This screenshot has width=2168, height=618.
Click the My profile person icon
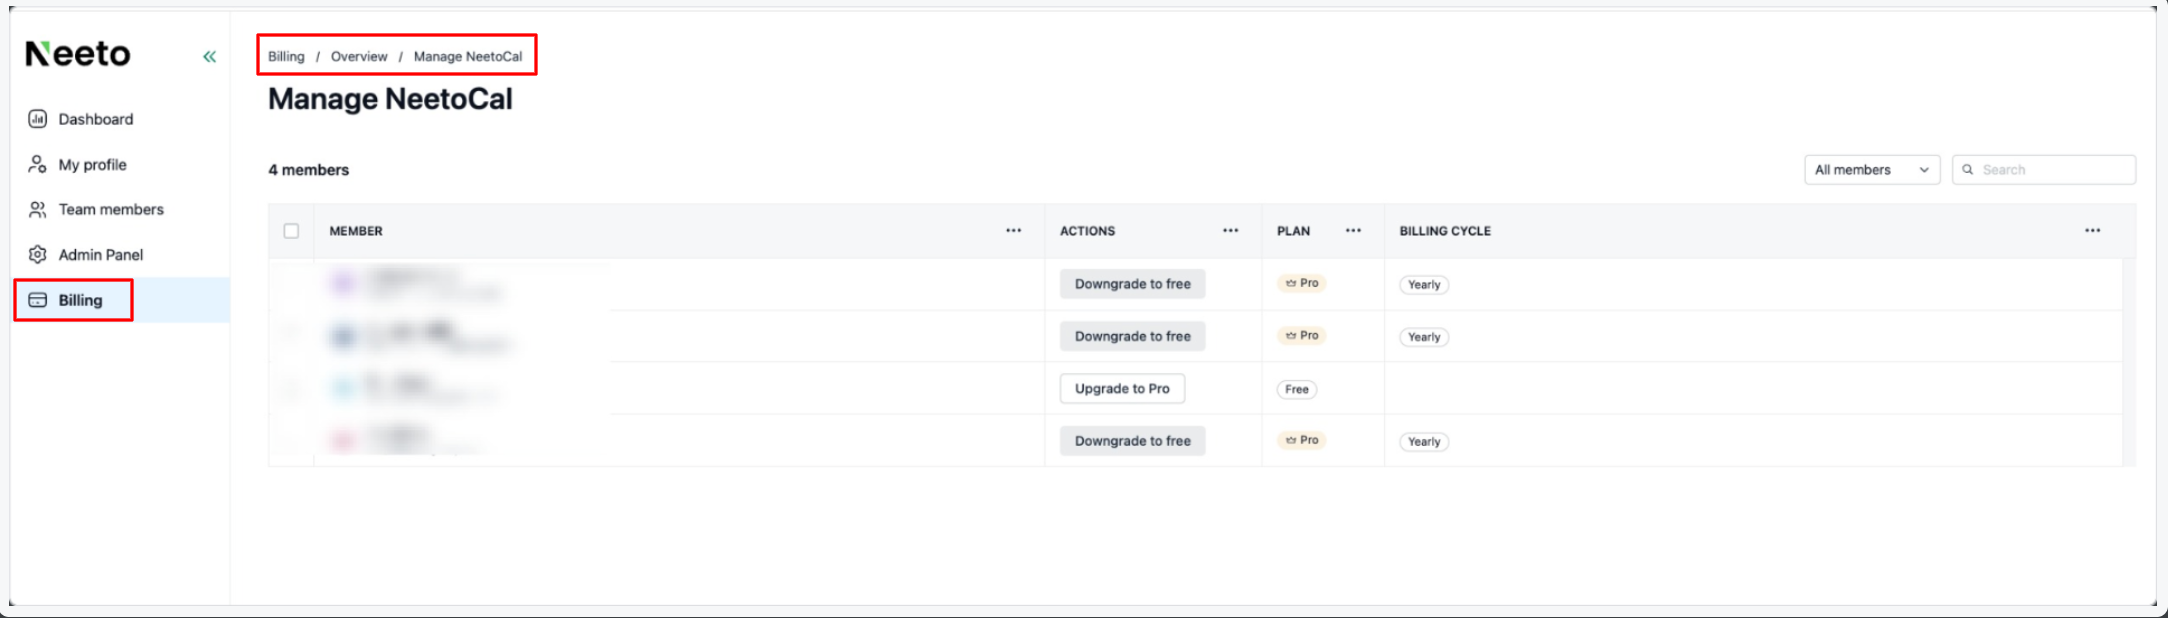point(38,164)
